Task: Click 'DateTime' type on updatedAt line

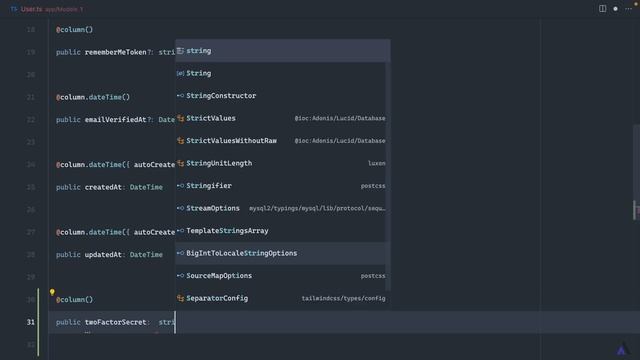Action: point(146,254)
